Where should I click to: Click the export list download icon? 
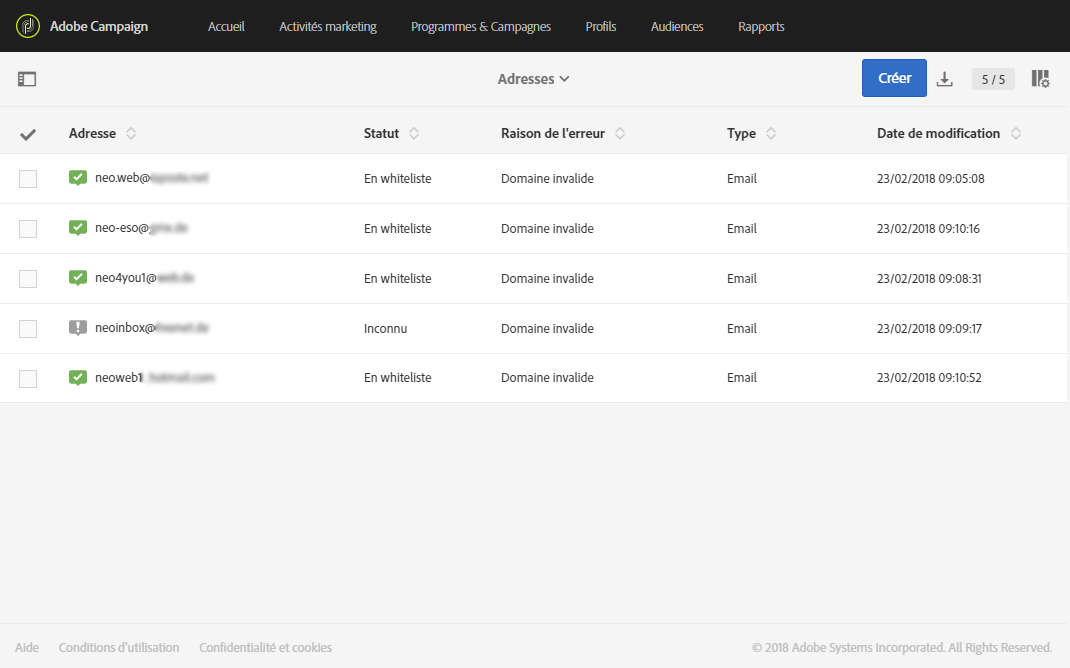[x=945, y=79]
